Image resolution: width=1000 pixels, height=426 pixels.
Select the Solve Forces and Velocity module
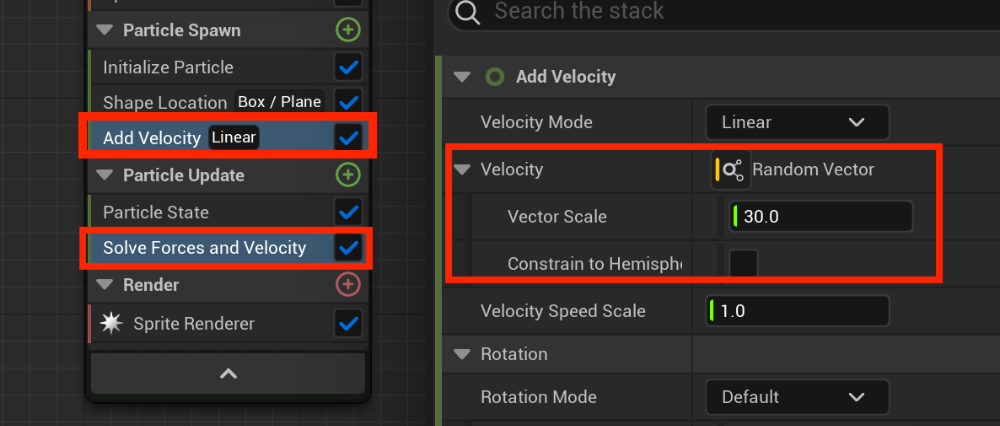[x=204, y=248]
